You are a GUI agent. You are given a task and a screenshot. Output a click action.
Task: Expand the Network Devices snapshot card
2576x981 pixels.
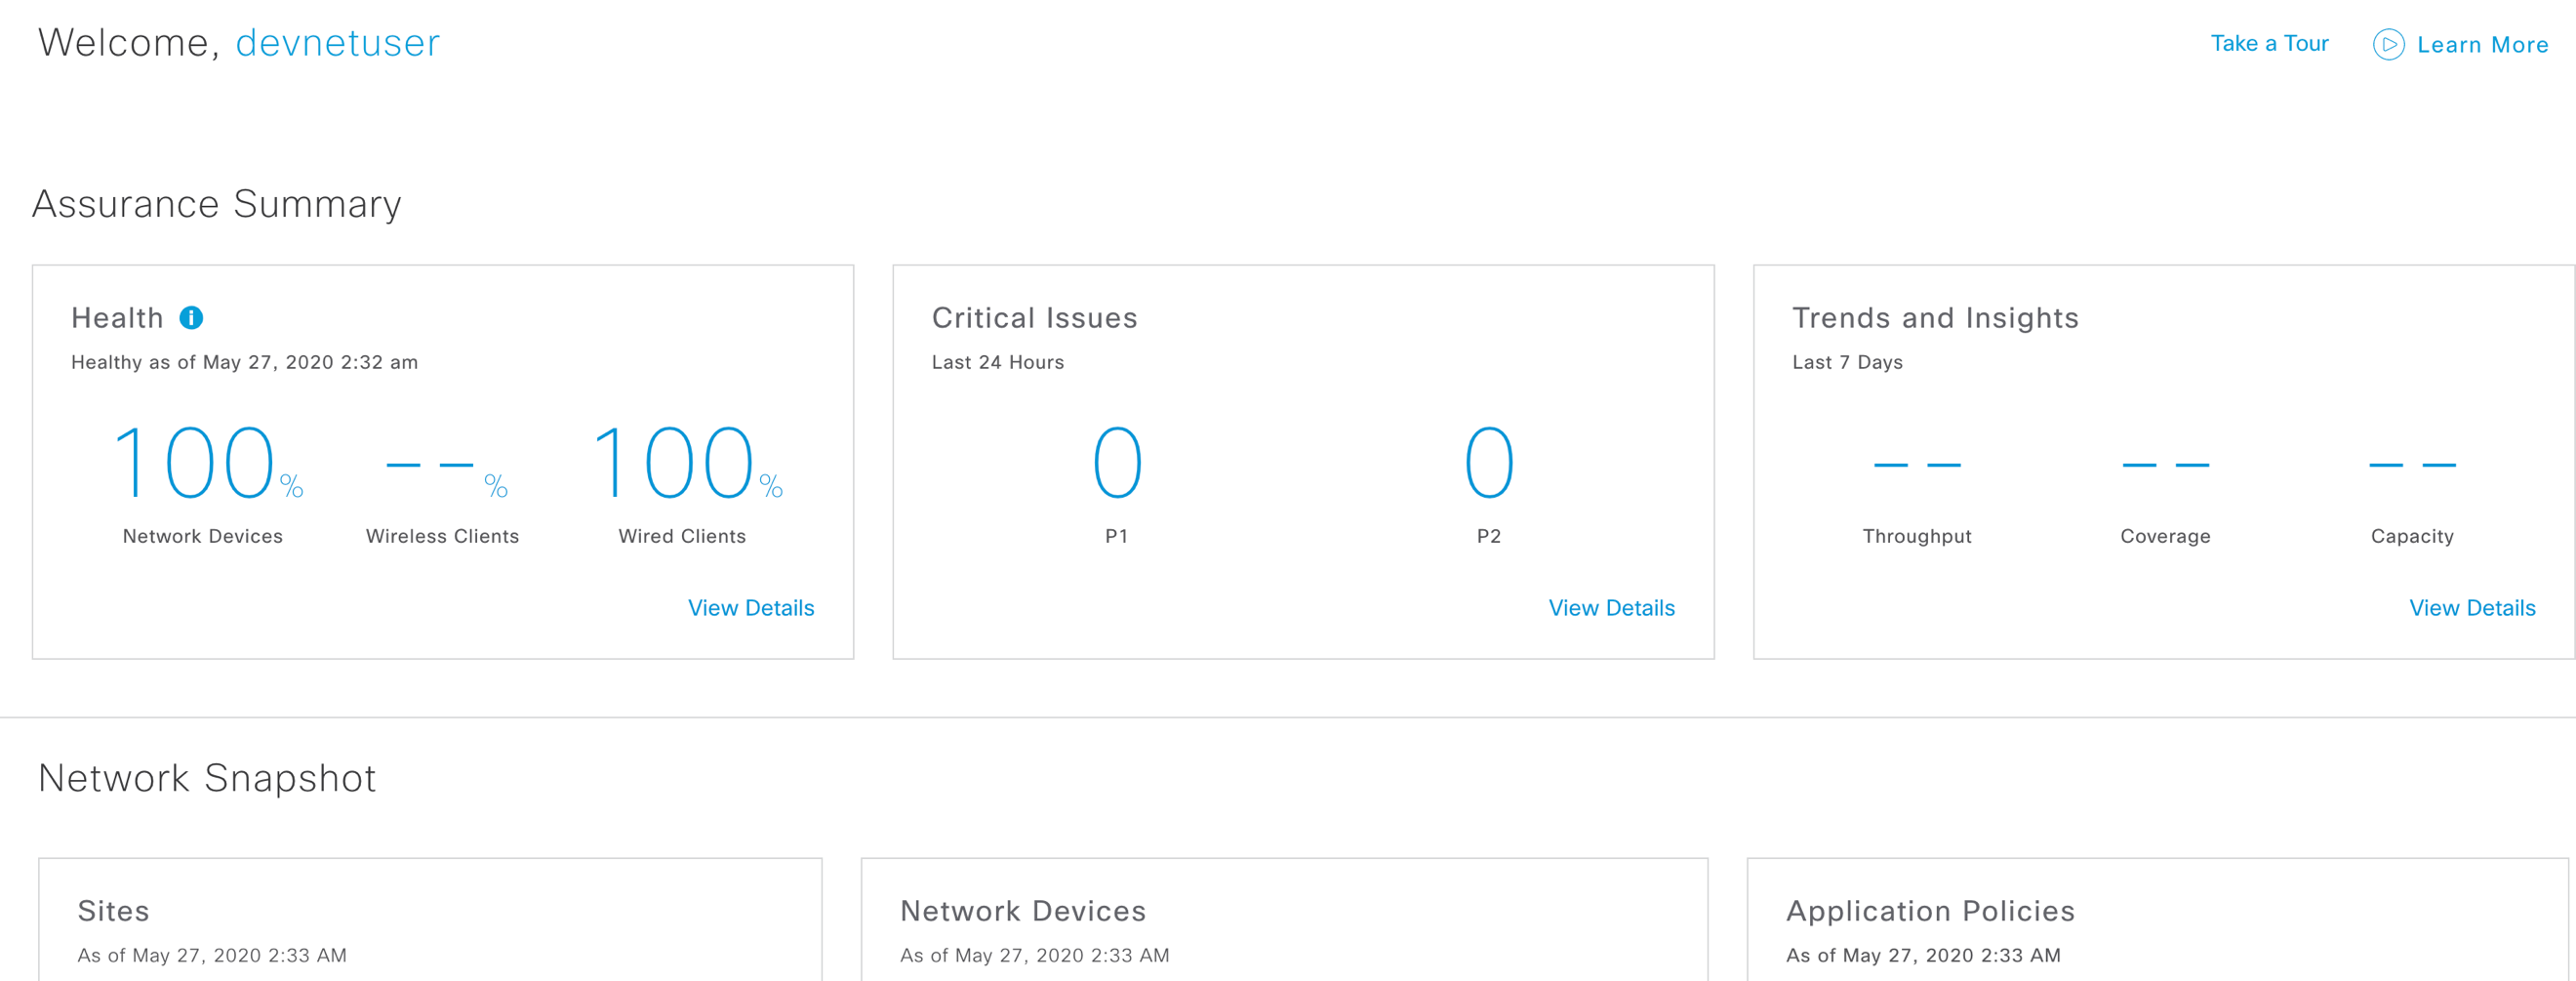pos(1023,911)
